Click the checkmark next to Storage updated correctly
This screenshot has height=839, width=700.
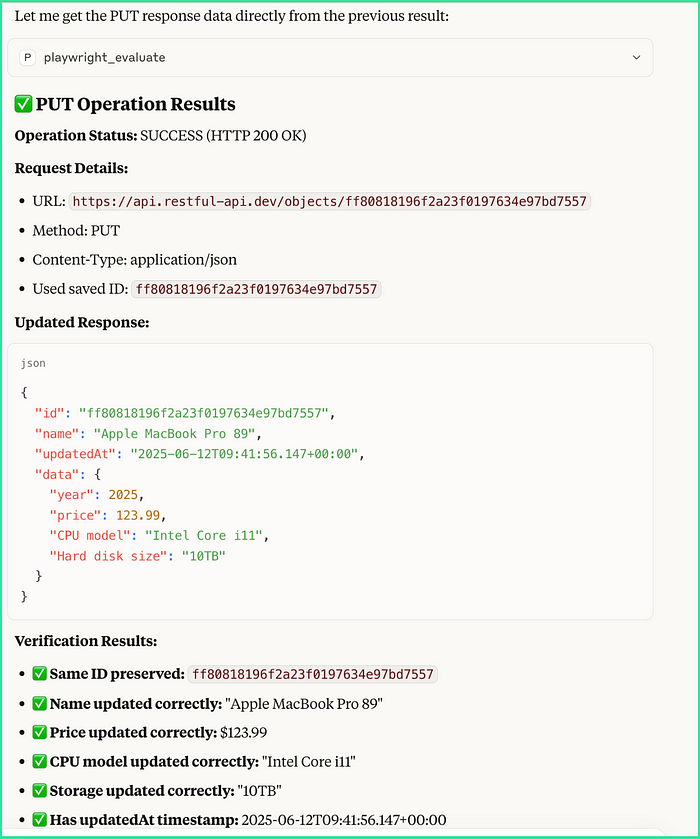click(x=40, y=790)
